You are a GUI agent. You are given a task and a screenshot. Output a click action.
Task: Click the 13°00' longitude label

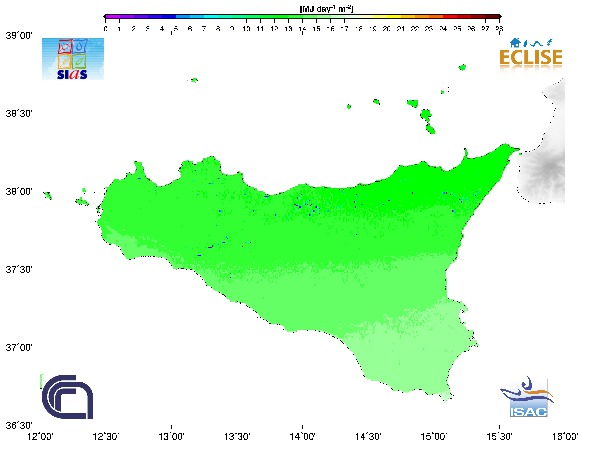pyautogui.click(x=171, y=437)
